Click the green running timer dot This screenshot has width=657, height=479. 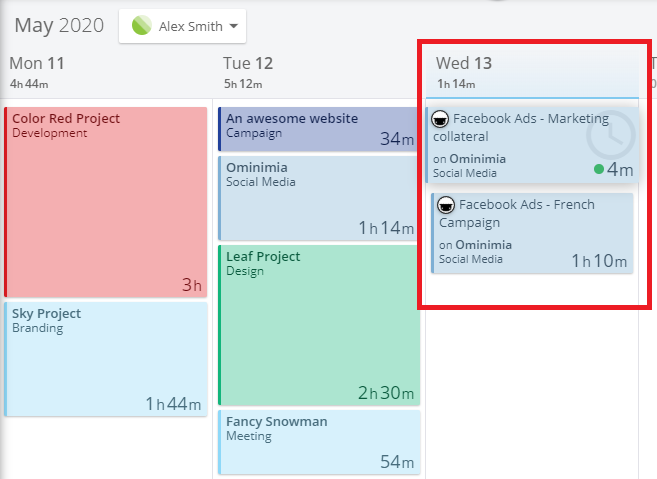599,169
